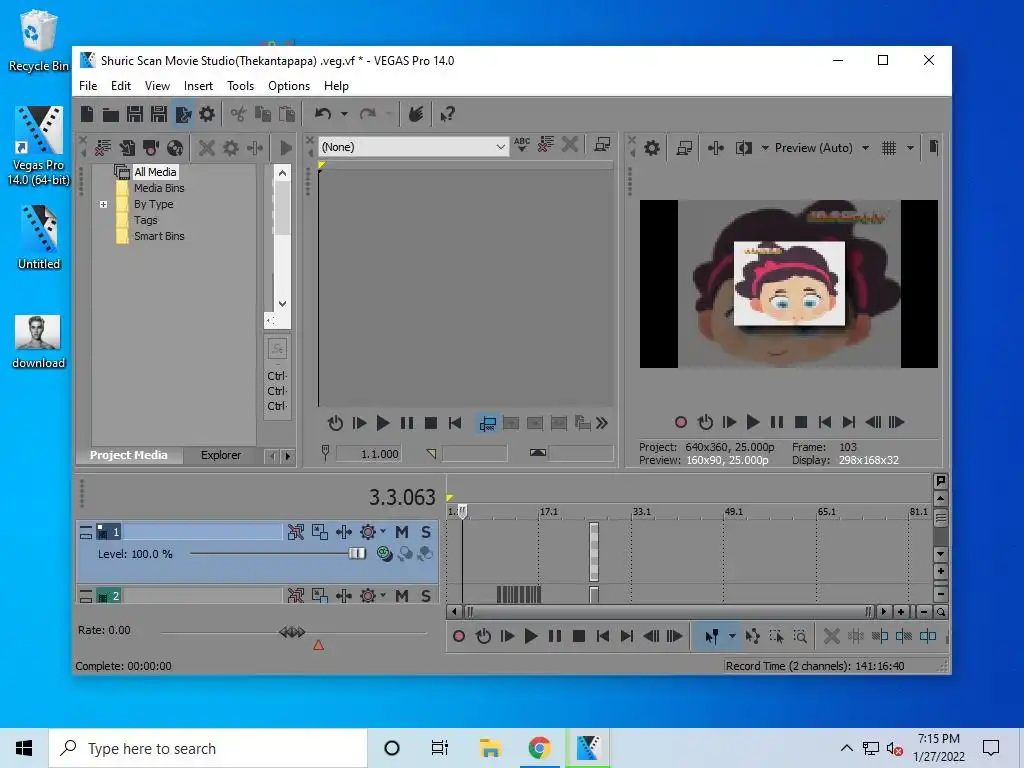This screenshot has width=1024, height=768.
Task: Open the Preview (Auto) quality dropdown
Action: pyautogui.click(x=865, y=148)
